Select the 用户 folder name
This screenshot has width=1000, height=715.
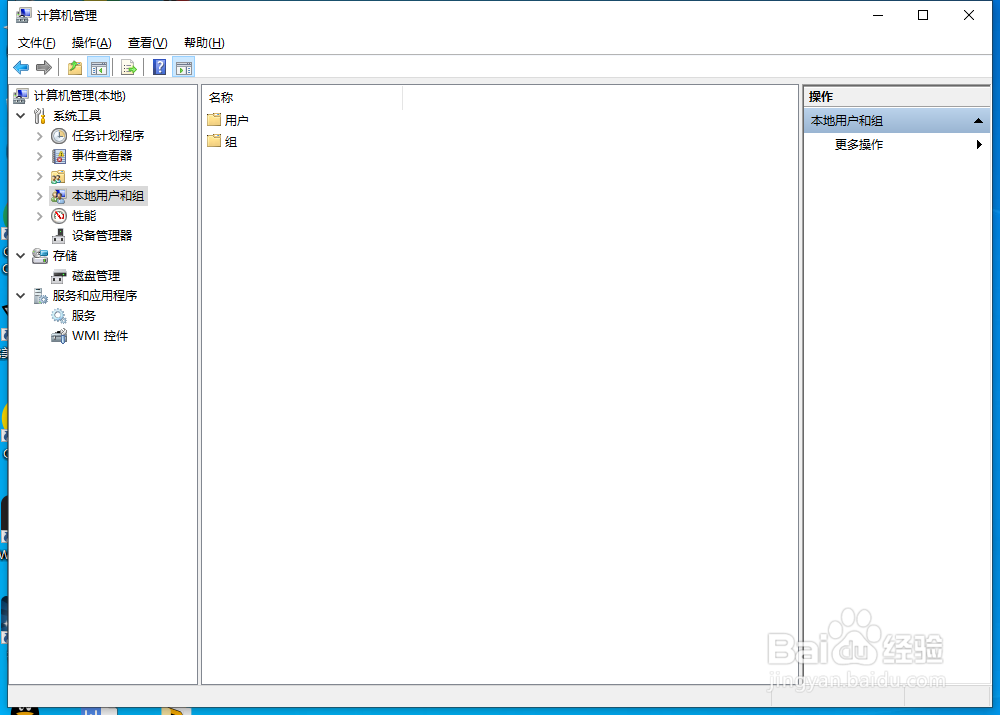coord(237,120)
